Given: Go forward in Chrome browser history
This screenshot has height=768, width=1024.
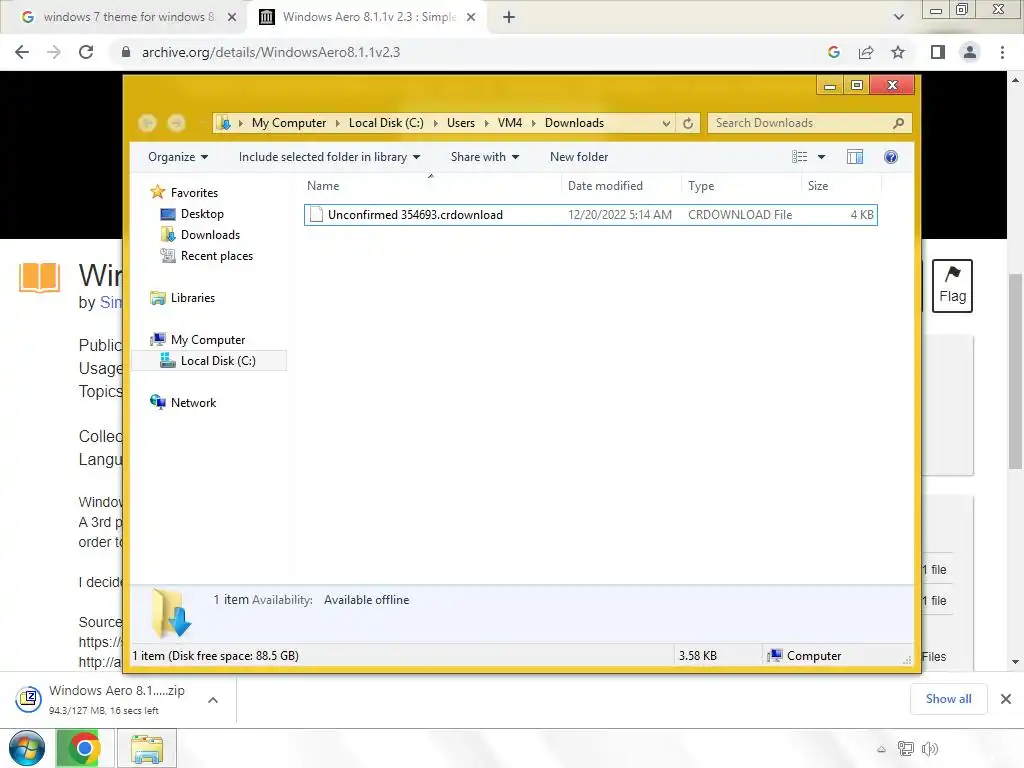Looking at the screenshot, I should coord(54,52).
